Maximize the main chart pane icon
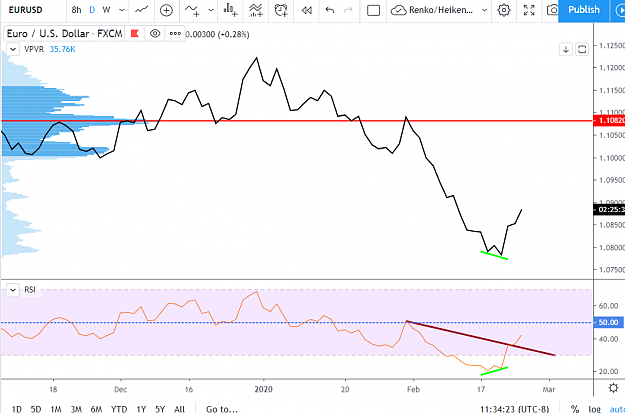Screen dimensions: 625x413 click(x=582, y=49)
